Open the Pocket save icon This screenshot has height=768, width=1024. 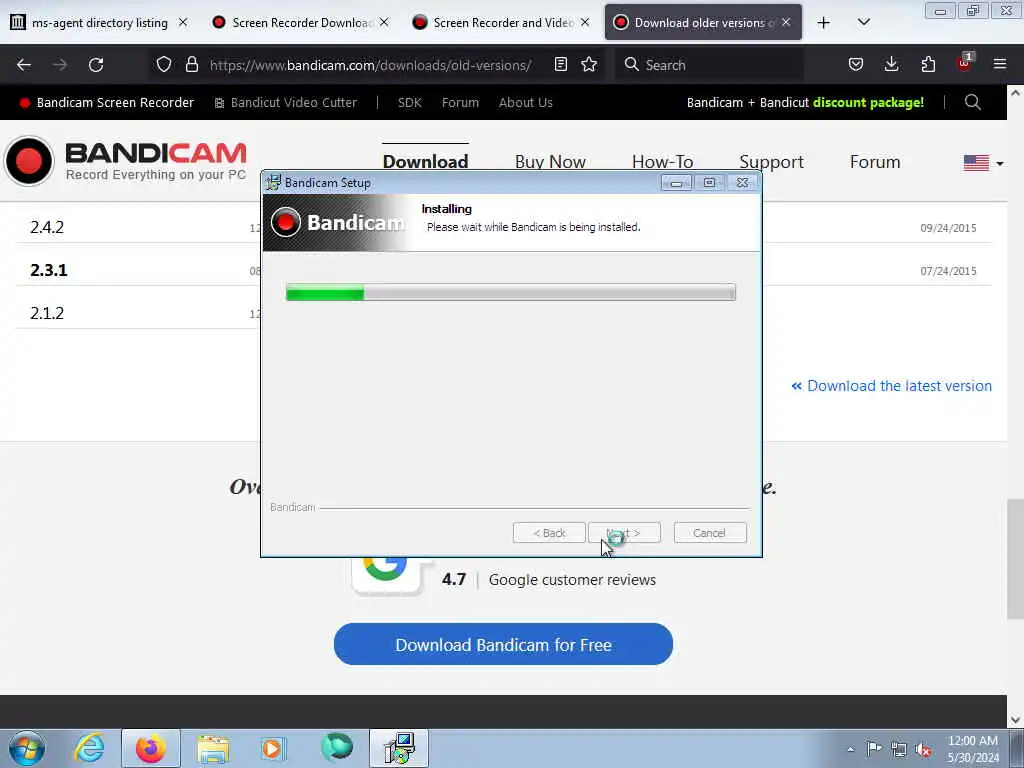(x=856, y=65)
